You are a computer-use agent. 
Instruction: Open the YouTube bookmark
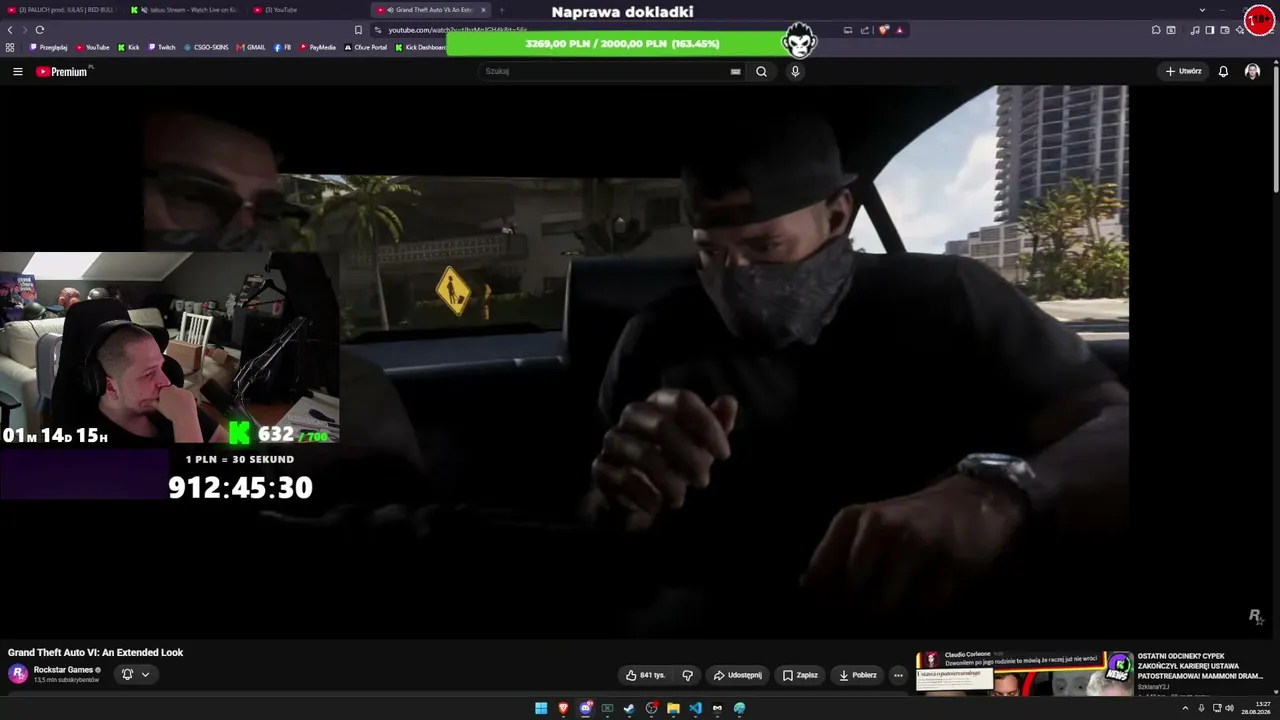coord(92,47)
